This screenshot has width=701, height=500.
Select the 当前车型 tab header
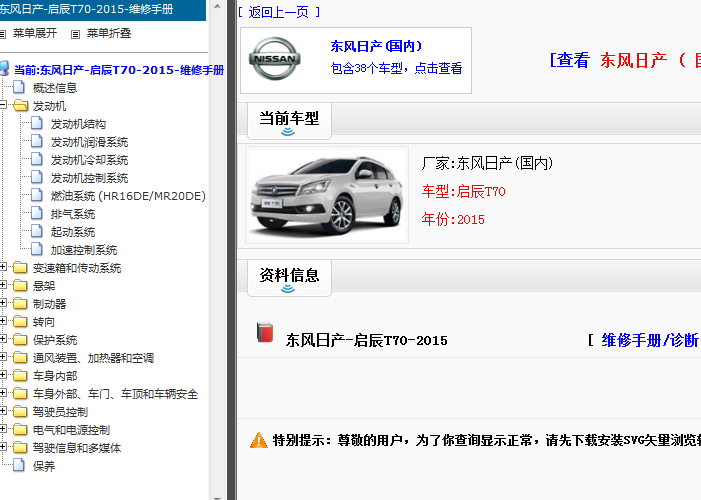[289, 121]
